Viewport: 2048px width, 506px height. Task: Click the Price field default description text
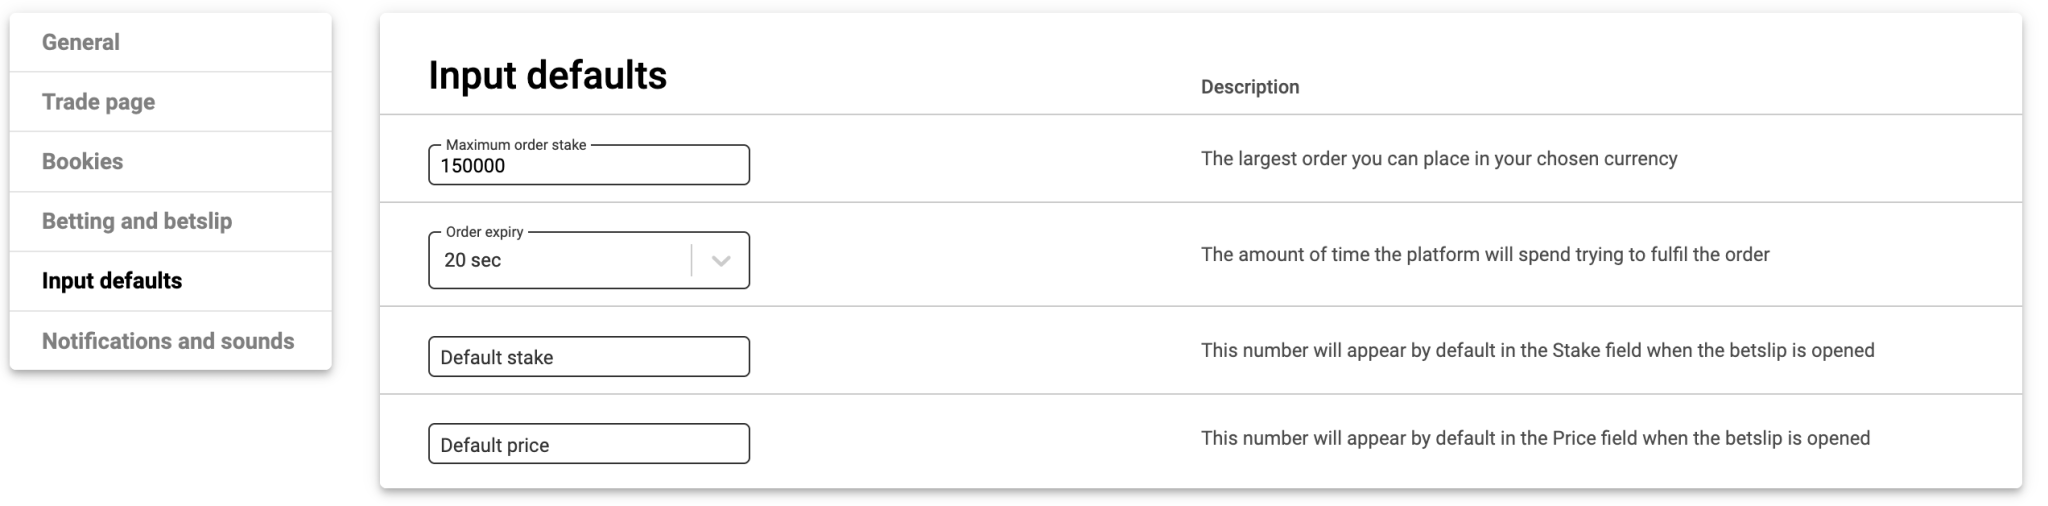click(1535, 438)
